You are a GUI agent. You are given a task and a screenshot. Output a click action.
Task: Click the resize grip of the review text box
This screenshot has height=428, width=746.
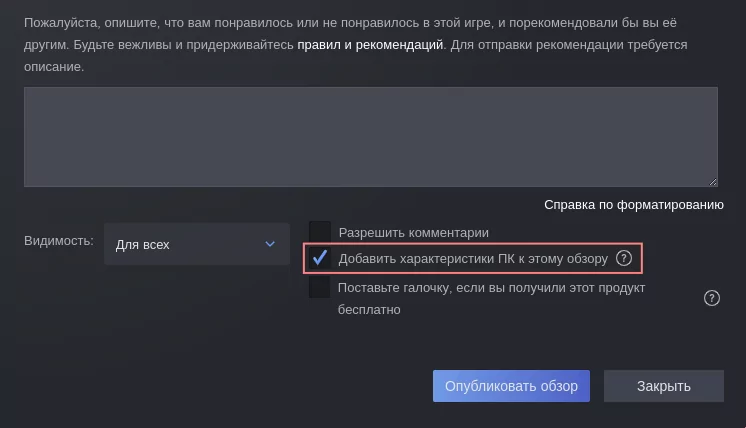pos(713,182)
